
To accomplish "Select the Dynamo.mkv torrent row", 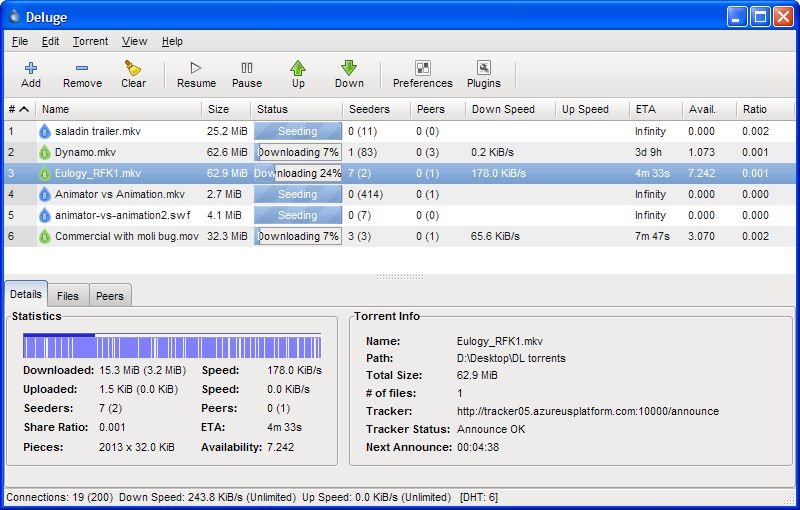I will [85, 152].
